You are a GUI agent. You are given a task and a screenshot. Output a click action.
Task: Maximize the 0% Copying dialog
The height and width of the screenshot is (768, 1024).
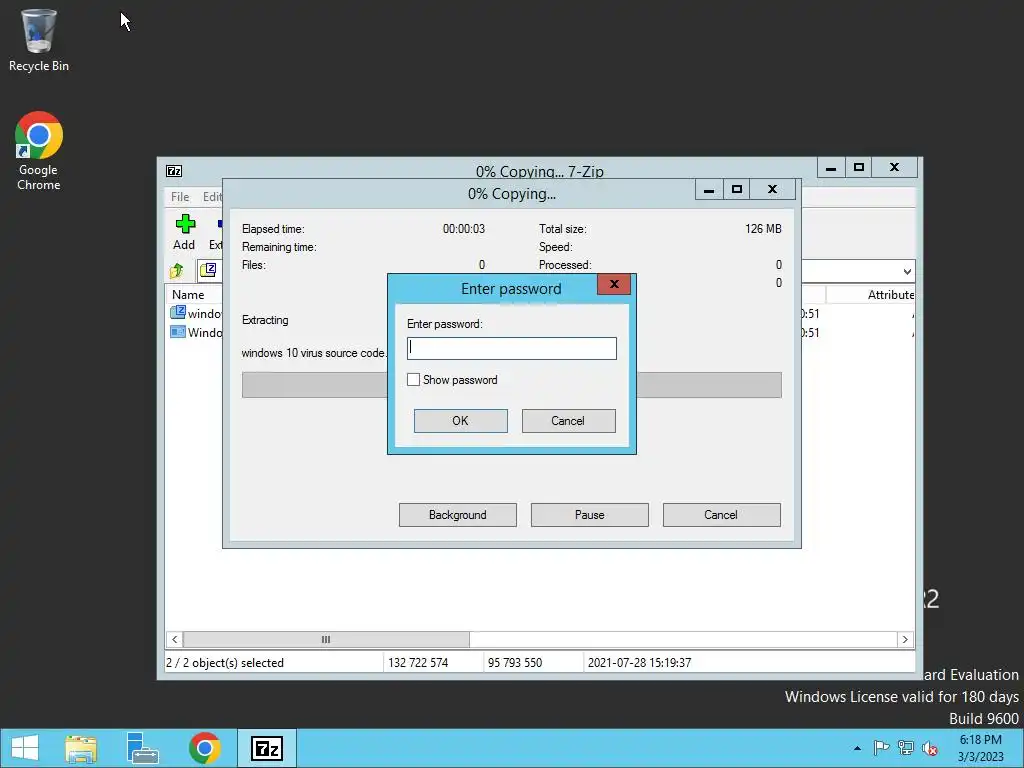coord(737,190)
